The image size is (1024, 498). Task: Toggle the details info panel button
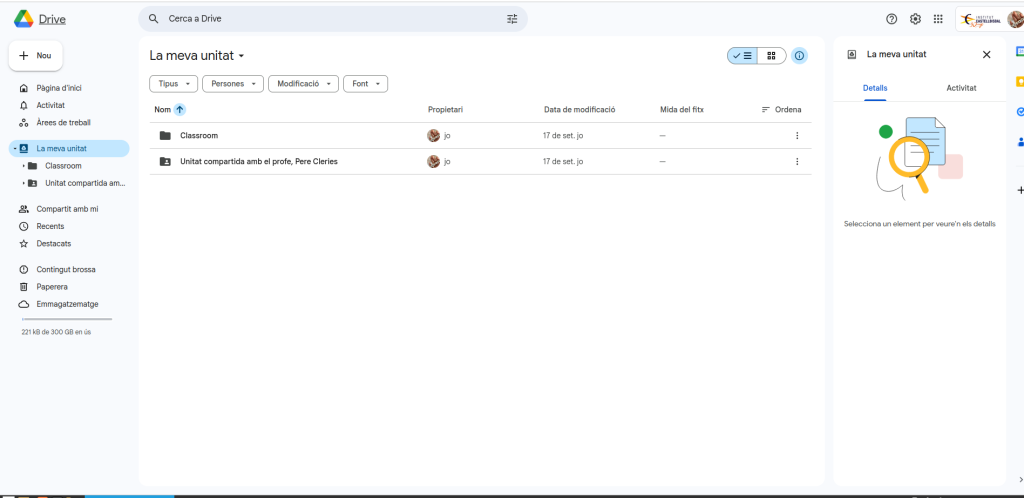(x=799, y=56)
